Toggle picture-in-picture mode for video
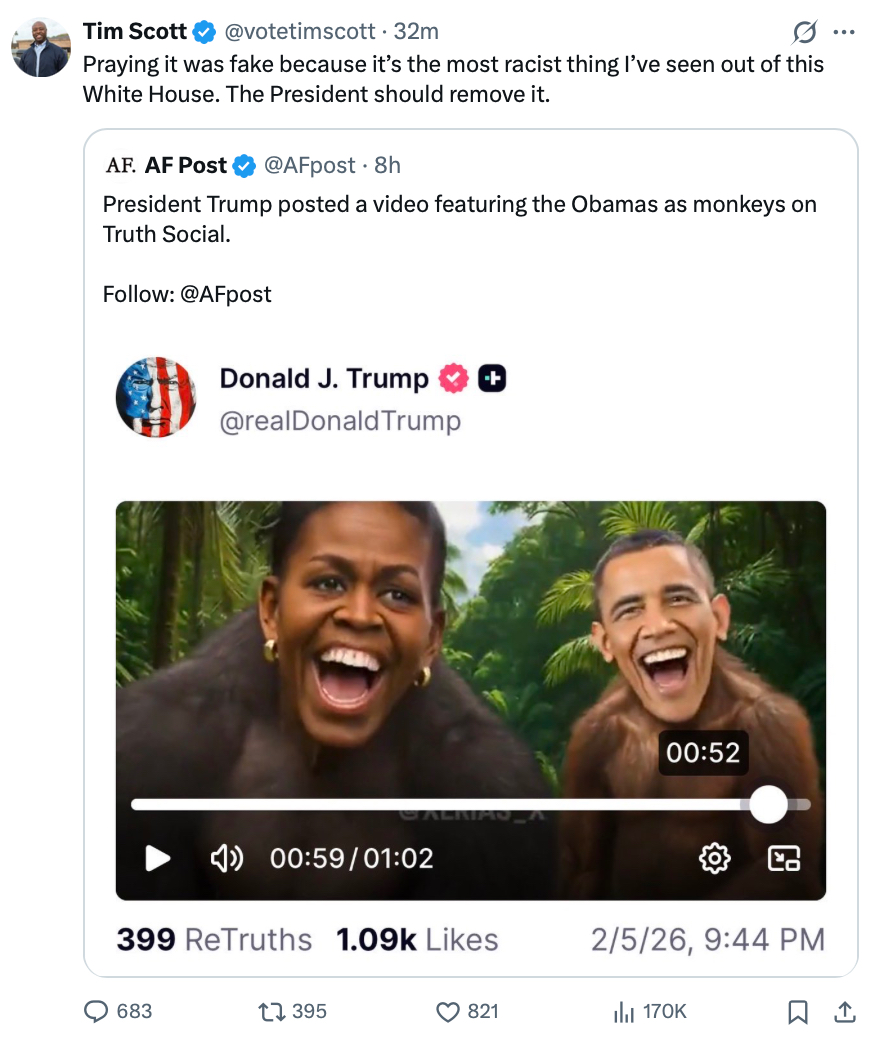Viewport: 872px width, 1042px height. click(x=783, y=857)
